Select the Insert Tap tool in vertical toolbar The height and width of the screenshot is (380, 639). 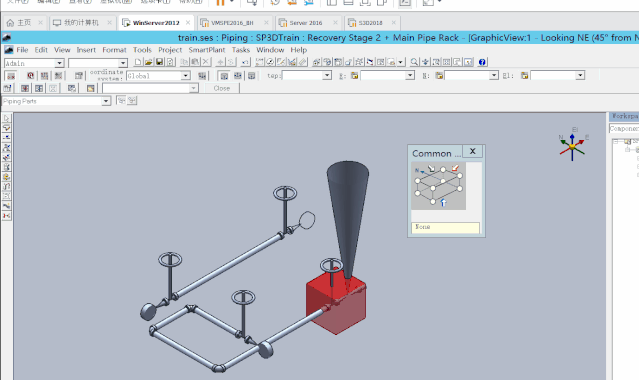tap(7, 157)
